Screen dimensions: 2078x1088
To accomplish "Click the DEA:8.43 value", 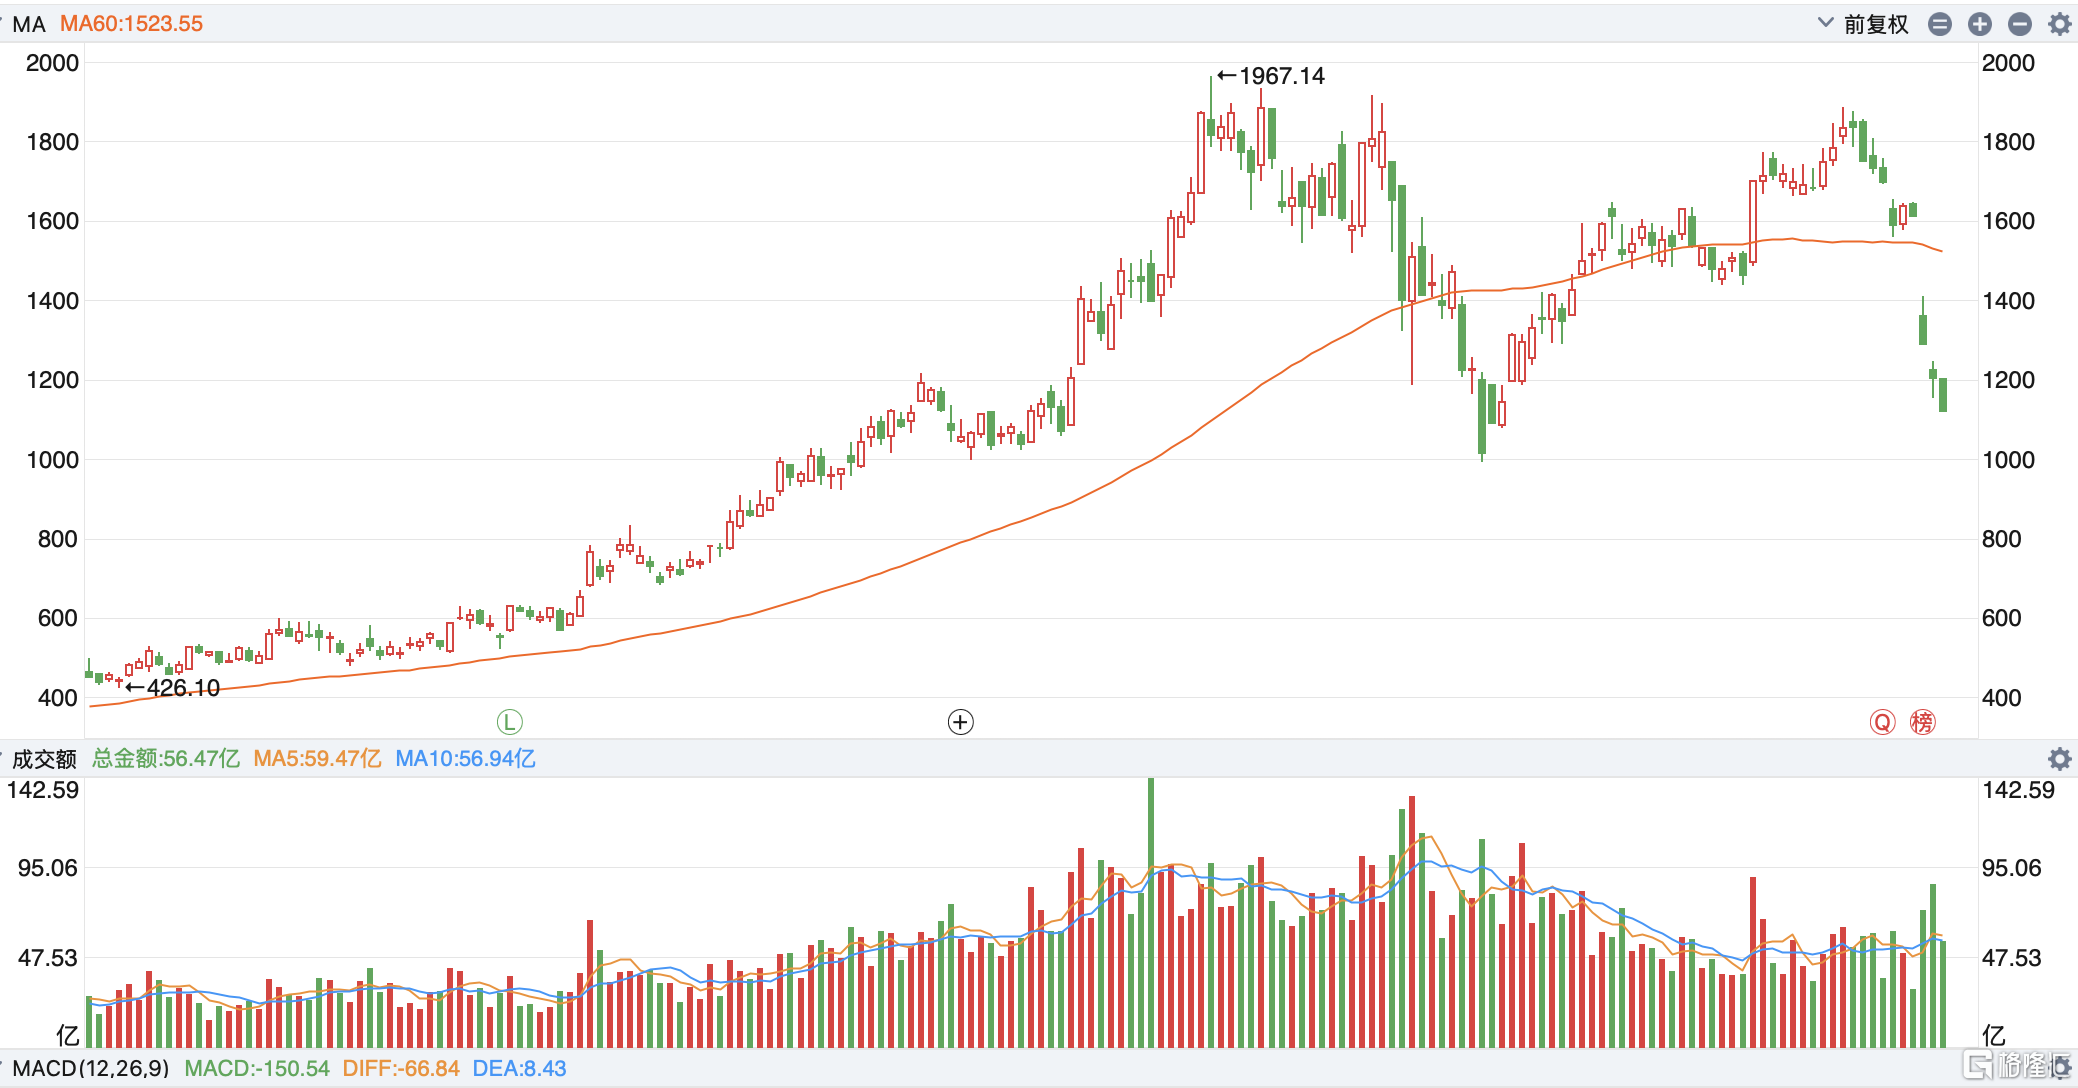I will coord(519,1068).
